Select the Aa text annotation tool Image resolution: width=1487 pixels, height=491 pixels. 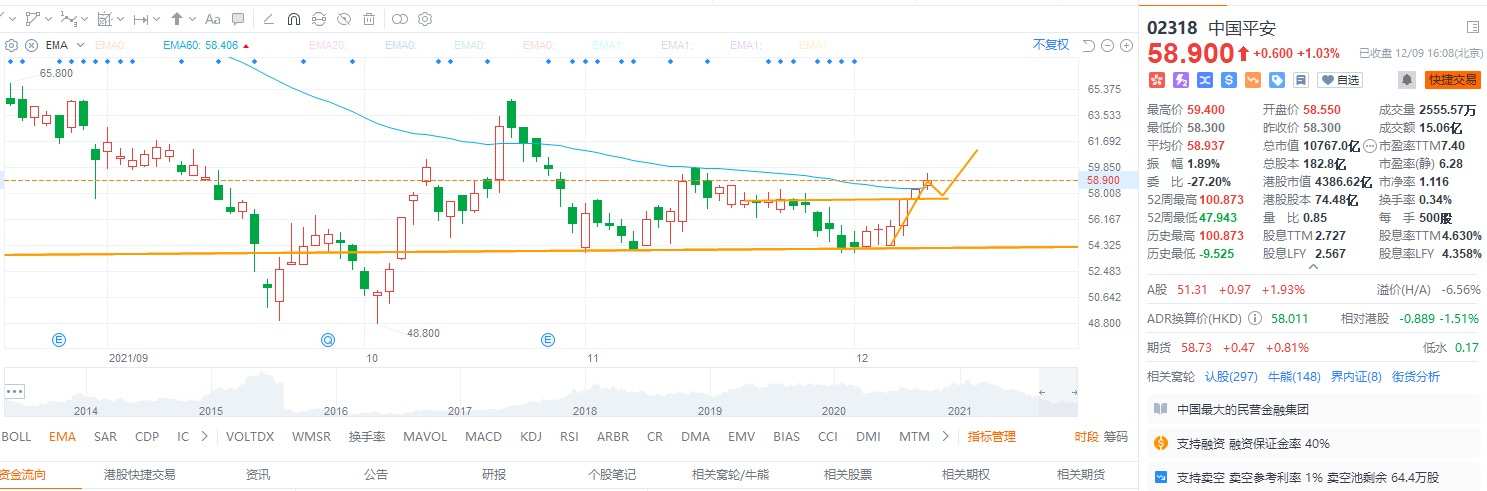tap(212, 18)
